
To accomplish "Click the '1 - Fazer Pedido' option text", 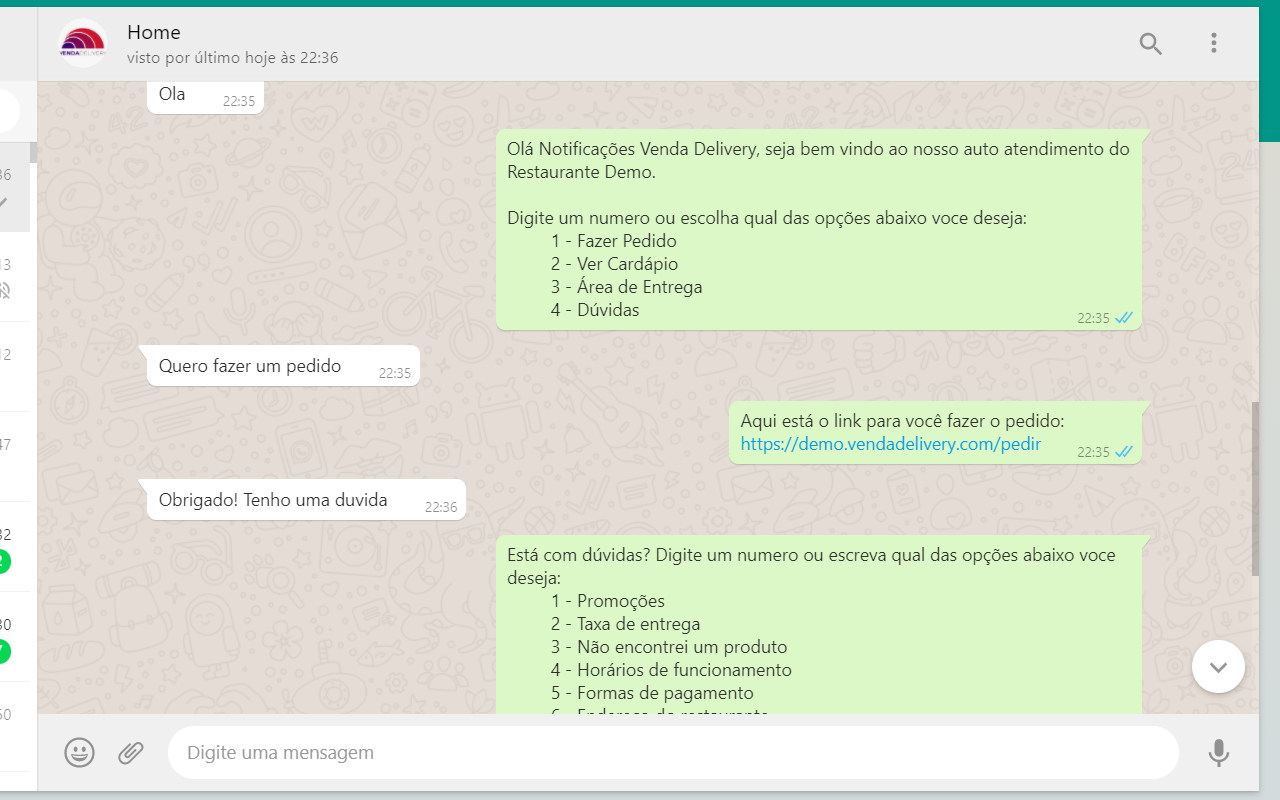I will (614, 241).
